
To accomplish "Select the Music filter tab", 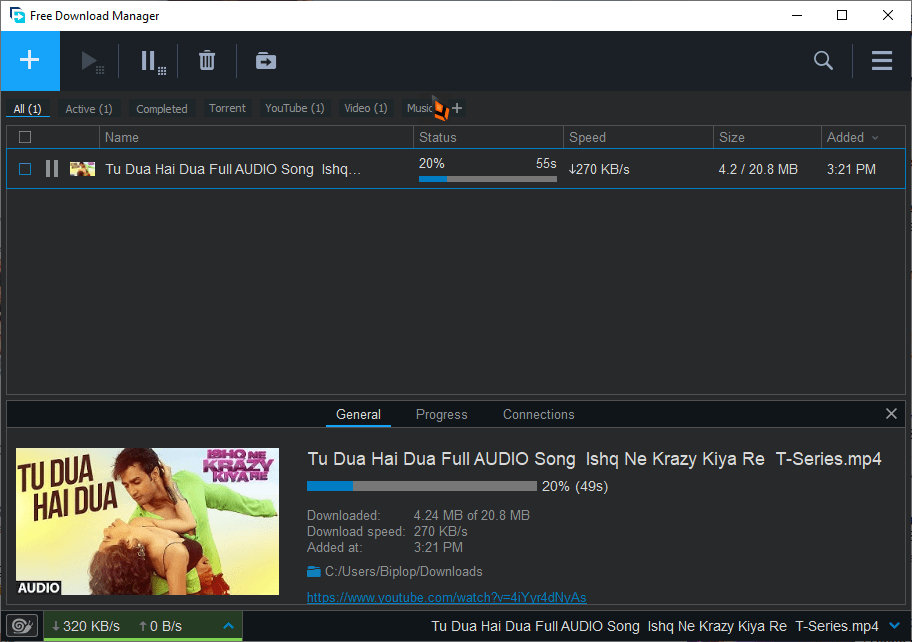I will pyautogui.click(x=419, y=108).
